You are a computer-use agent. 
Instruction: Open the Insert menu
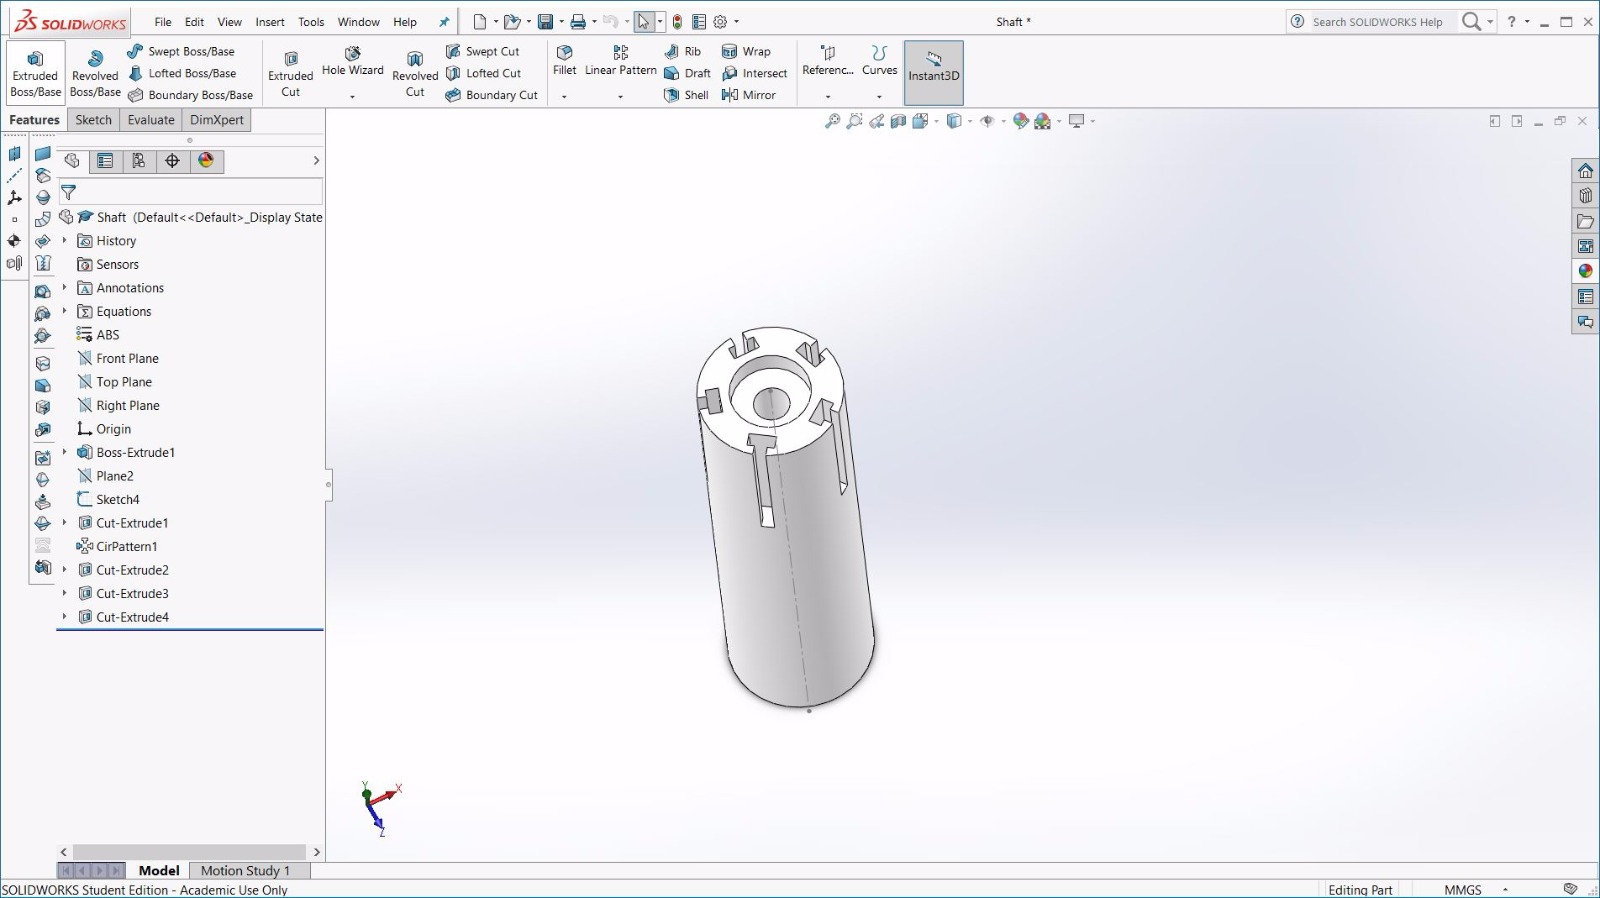point(270,22)
